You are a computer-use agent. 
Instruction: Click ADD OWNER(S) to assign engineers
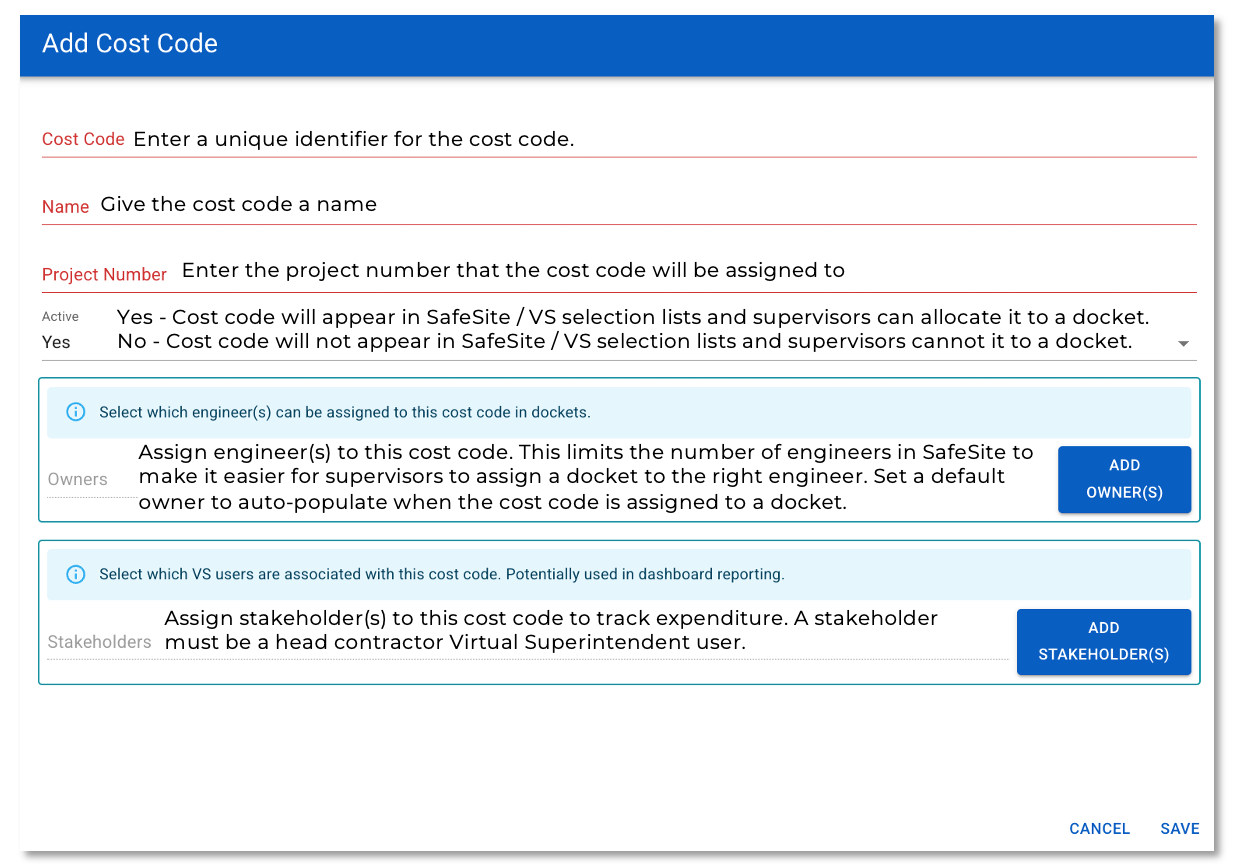[x=1124, y=480]
